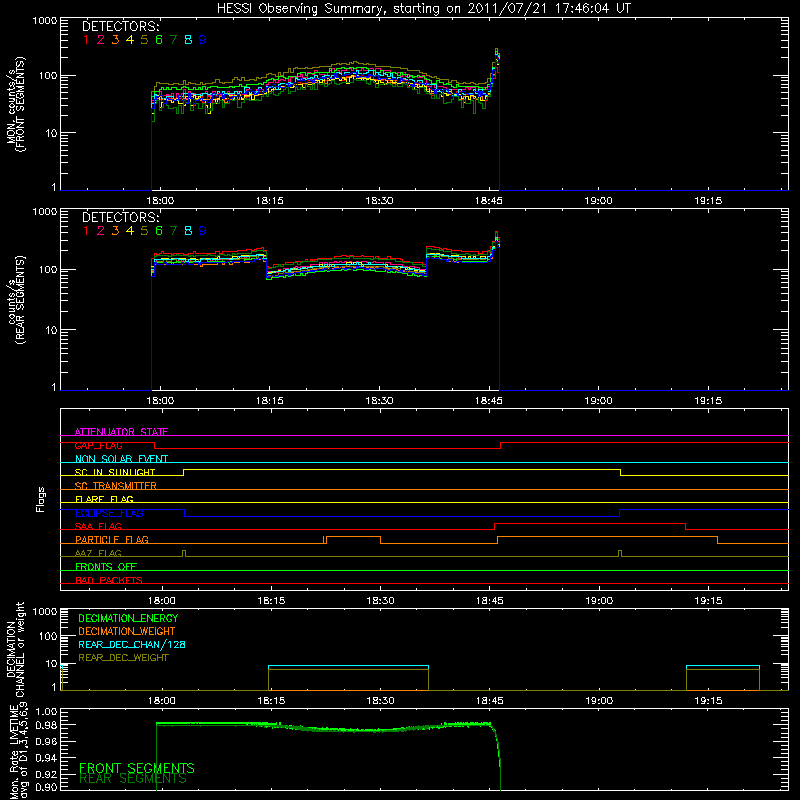The width and height of the screenshot is (800, 800).
Task: Select the BAD_PACKETS flag label
Action: [109, 580]
